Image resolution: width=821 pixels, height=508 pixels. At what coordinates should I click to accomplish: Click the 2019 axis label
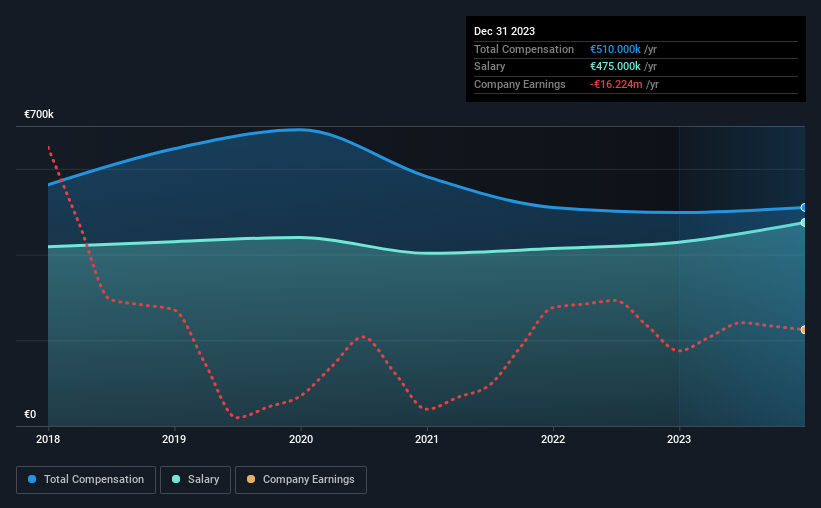[x=174, y=439]
